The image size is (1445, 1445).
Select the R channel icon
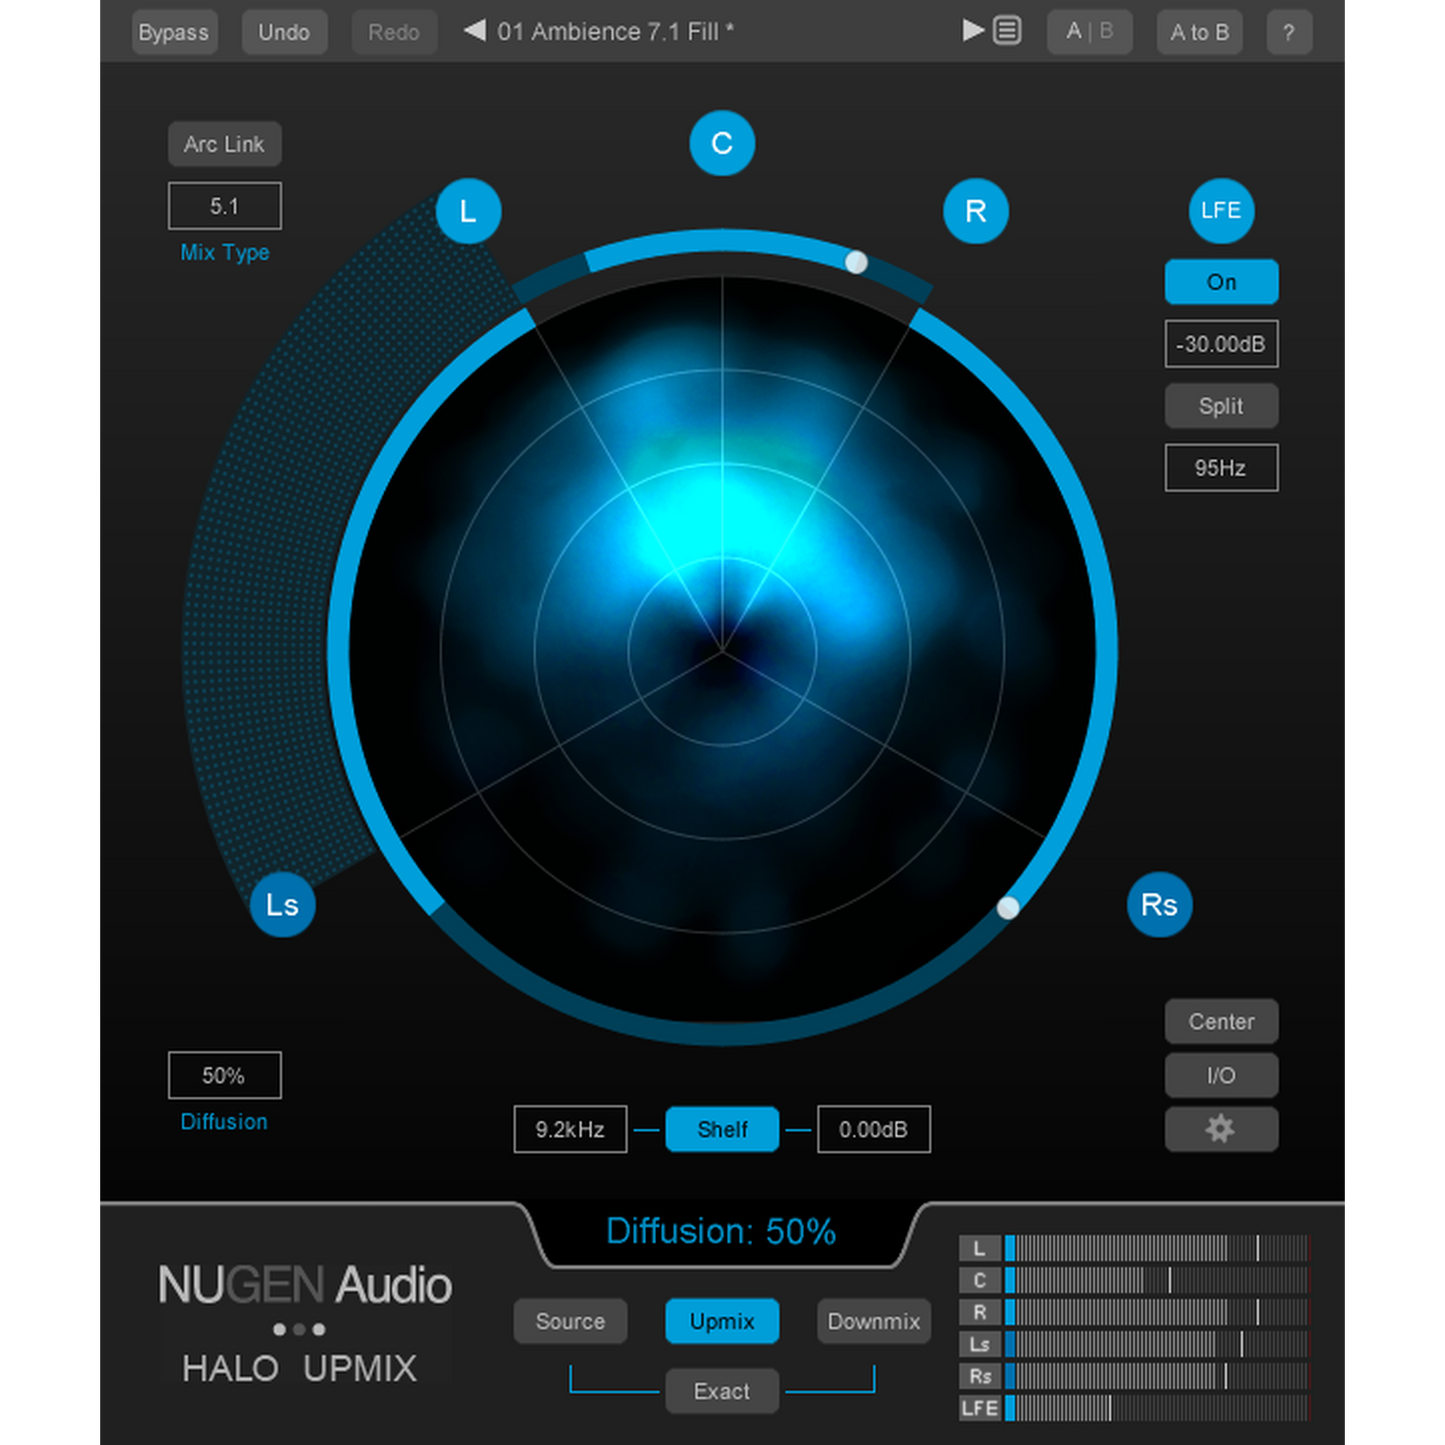976,211
